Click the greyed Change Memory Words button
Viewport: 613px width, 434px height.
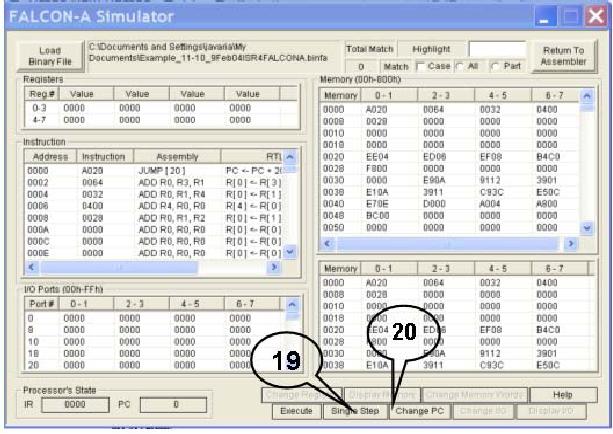pyautogui.click(x=474, y=395)
